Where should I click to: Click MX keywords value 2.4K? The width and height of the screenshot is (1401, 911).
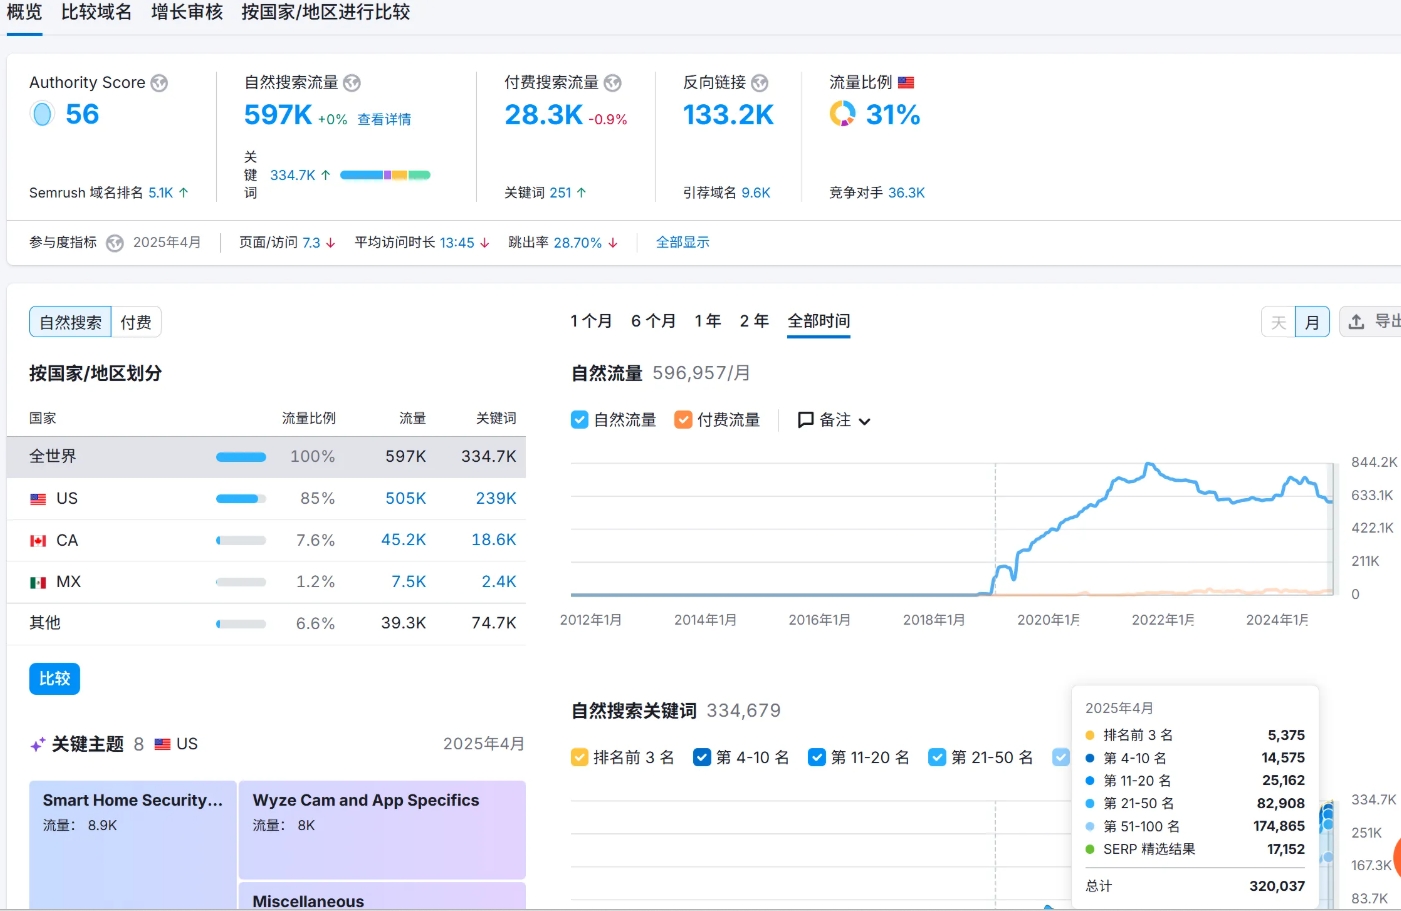coord(499,582)
